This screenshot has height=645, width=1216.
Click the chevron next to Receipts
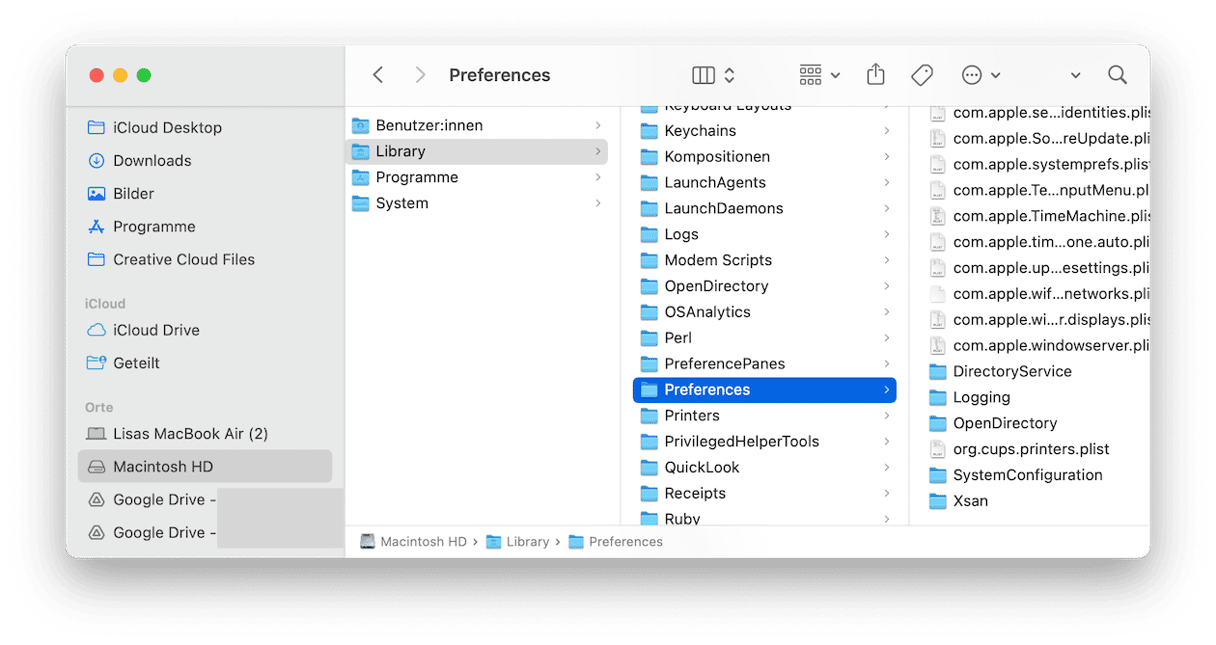coord(887,493)
